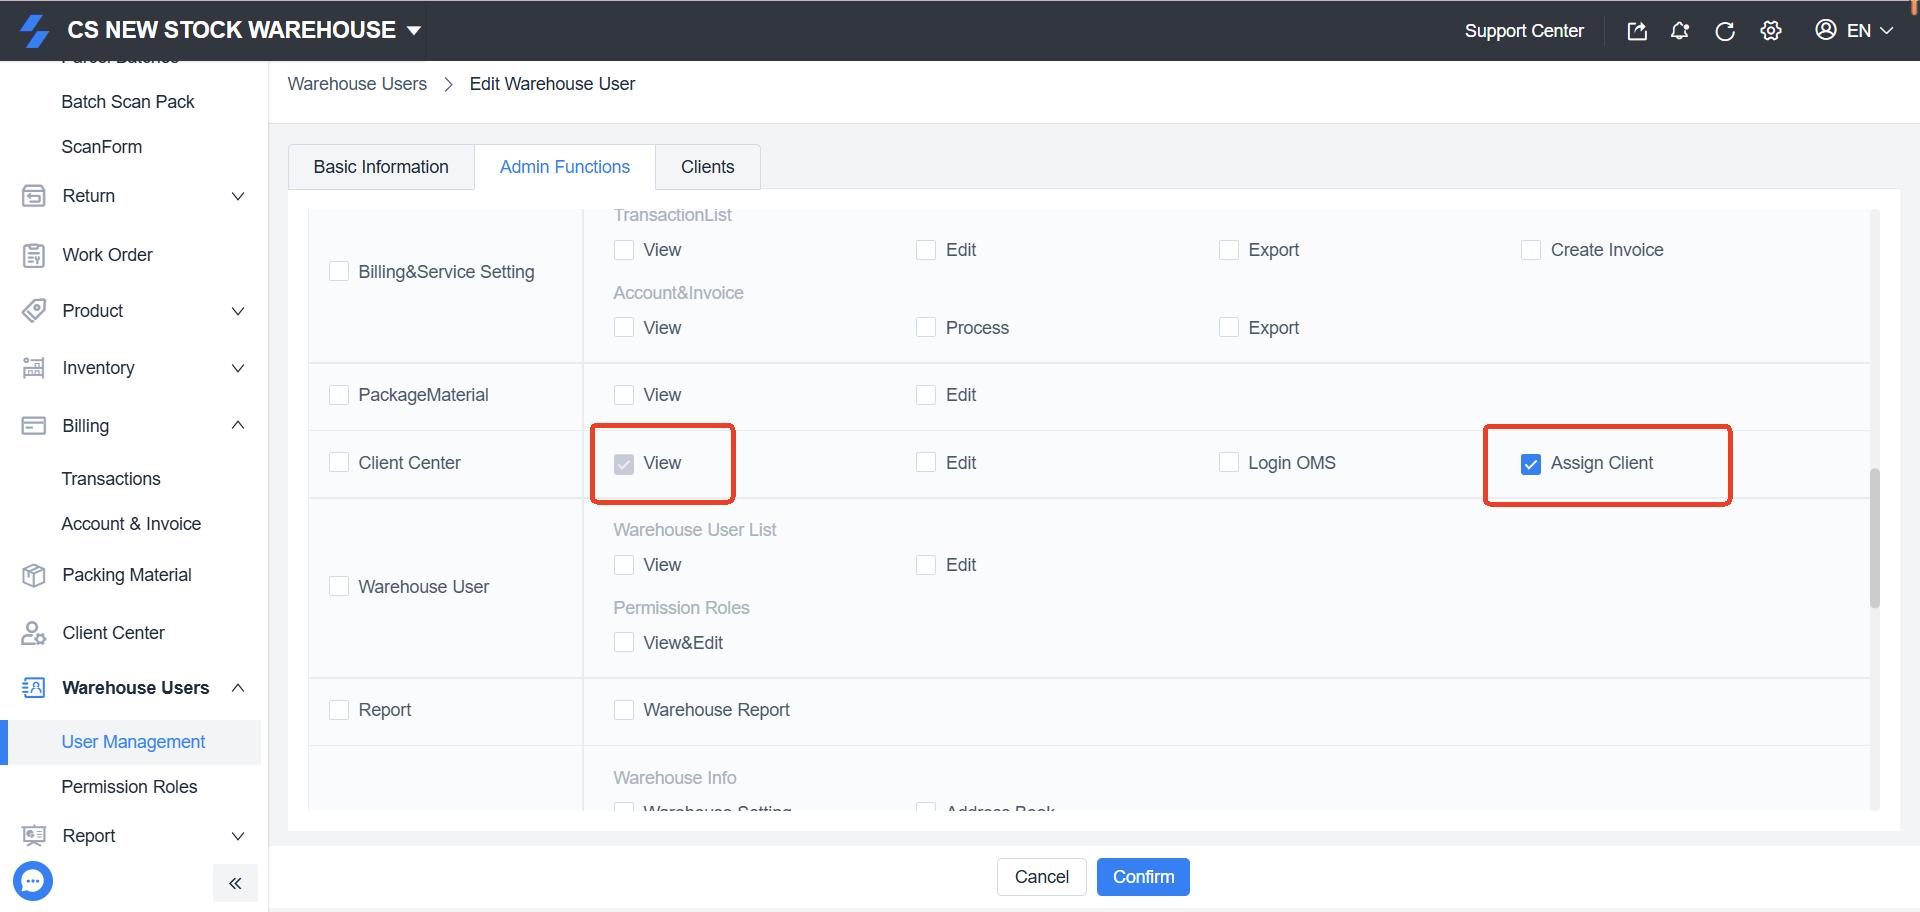
Task: Check the Warehouse Report checkbox
Action: click(x=624, y=710)
